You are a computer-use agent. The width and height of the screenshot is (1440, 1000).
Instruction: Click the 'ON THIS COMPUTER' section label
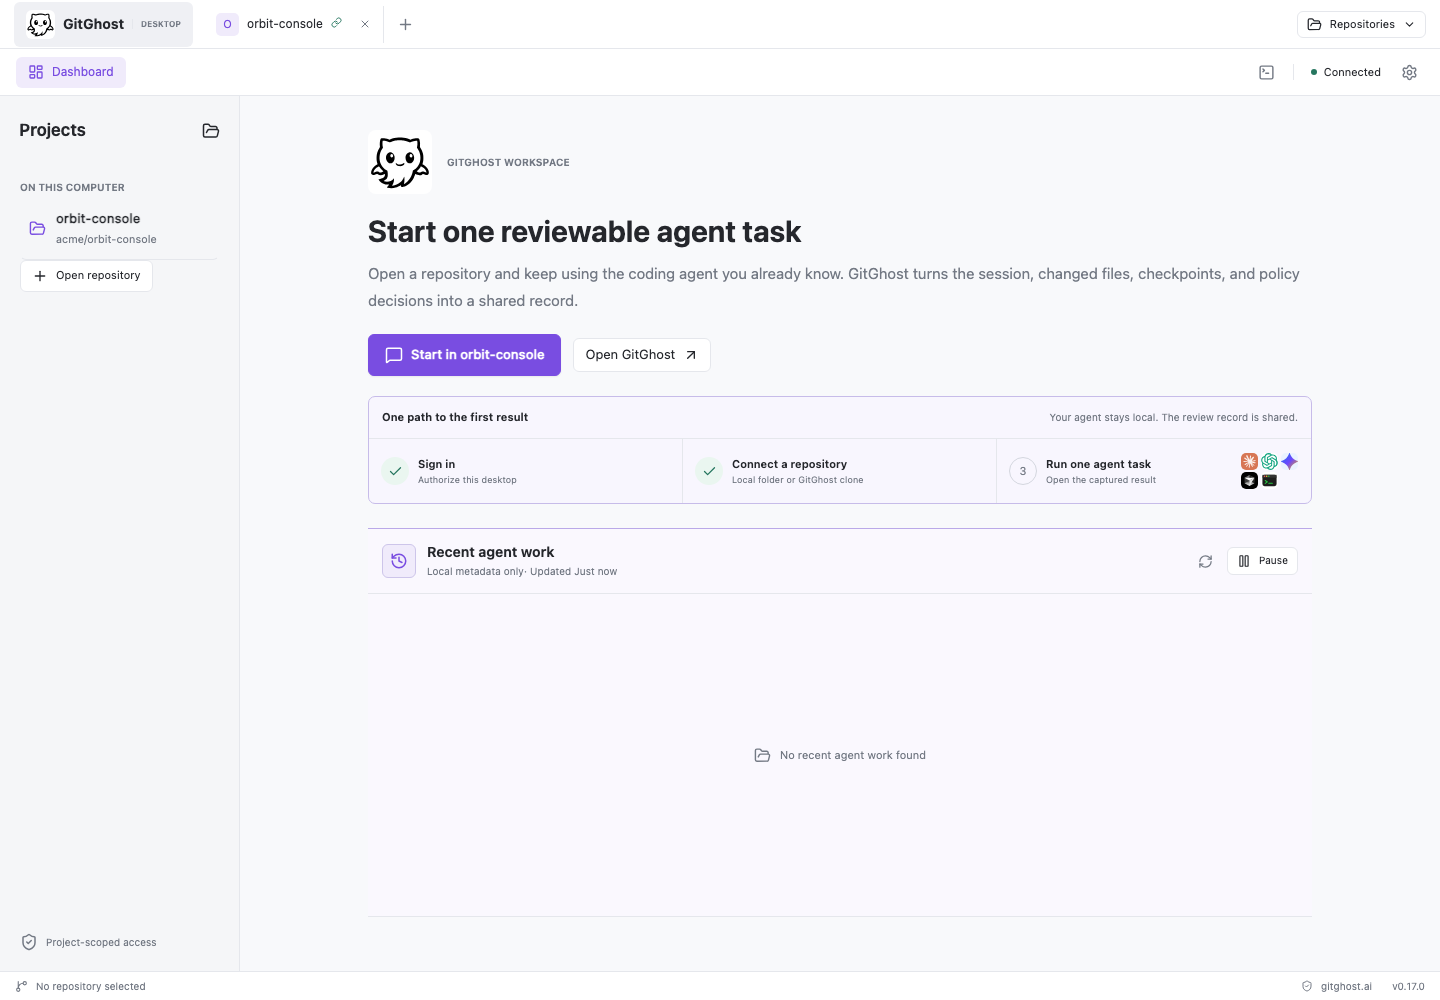[72, 187]
